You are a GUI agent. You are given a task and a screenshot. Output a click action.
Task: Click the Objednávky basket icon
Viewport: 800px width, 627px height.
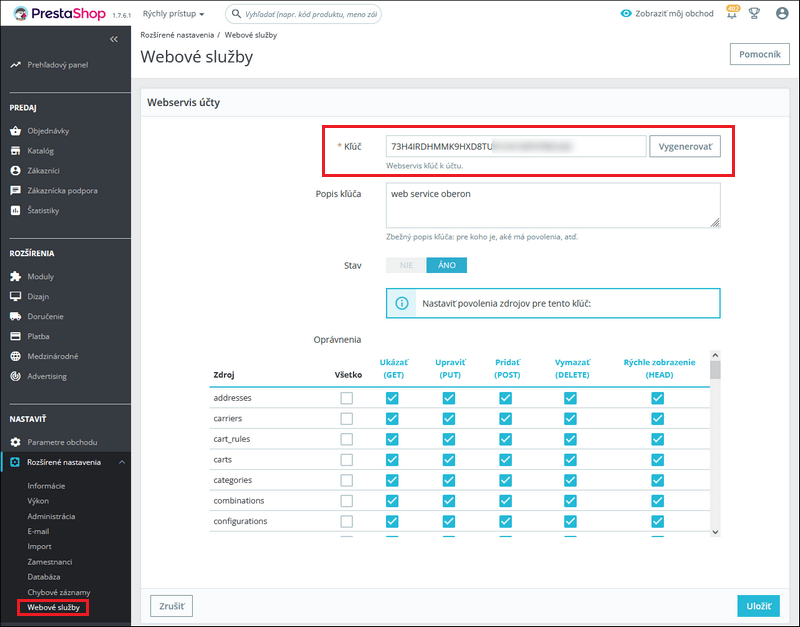[x=15, y=131]
